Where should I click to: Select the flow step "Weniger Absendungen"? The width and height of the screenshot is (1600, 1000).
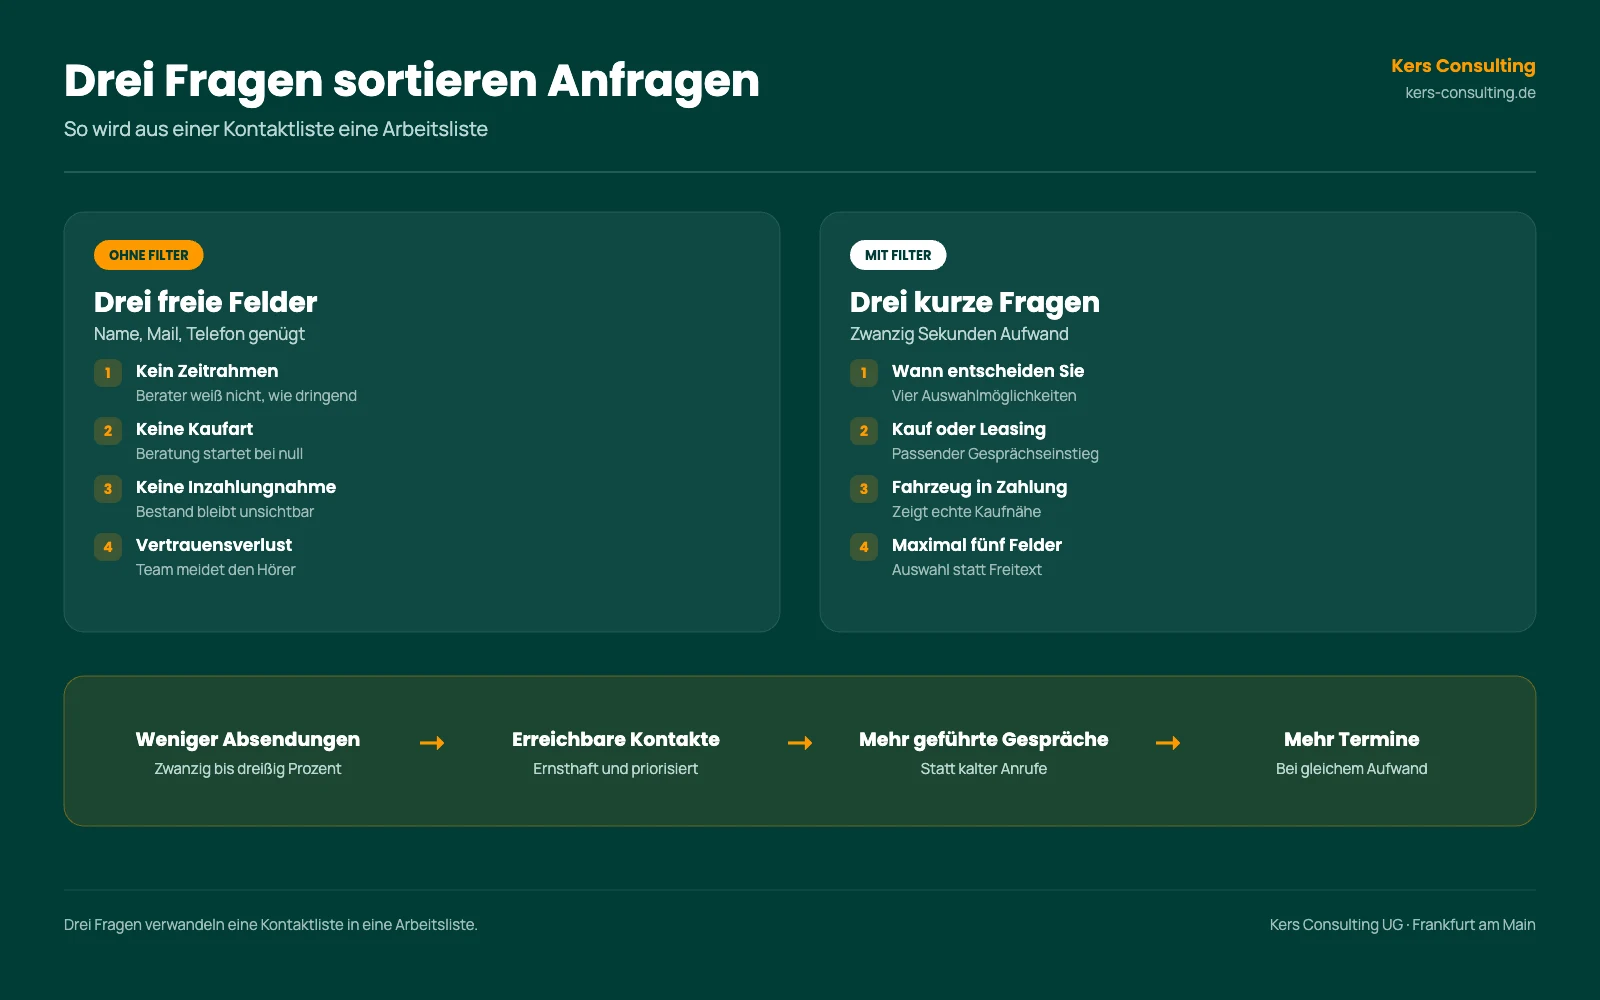tap(248, 739)
